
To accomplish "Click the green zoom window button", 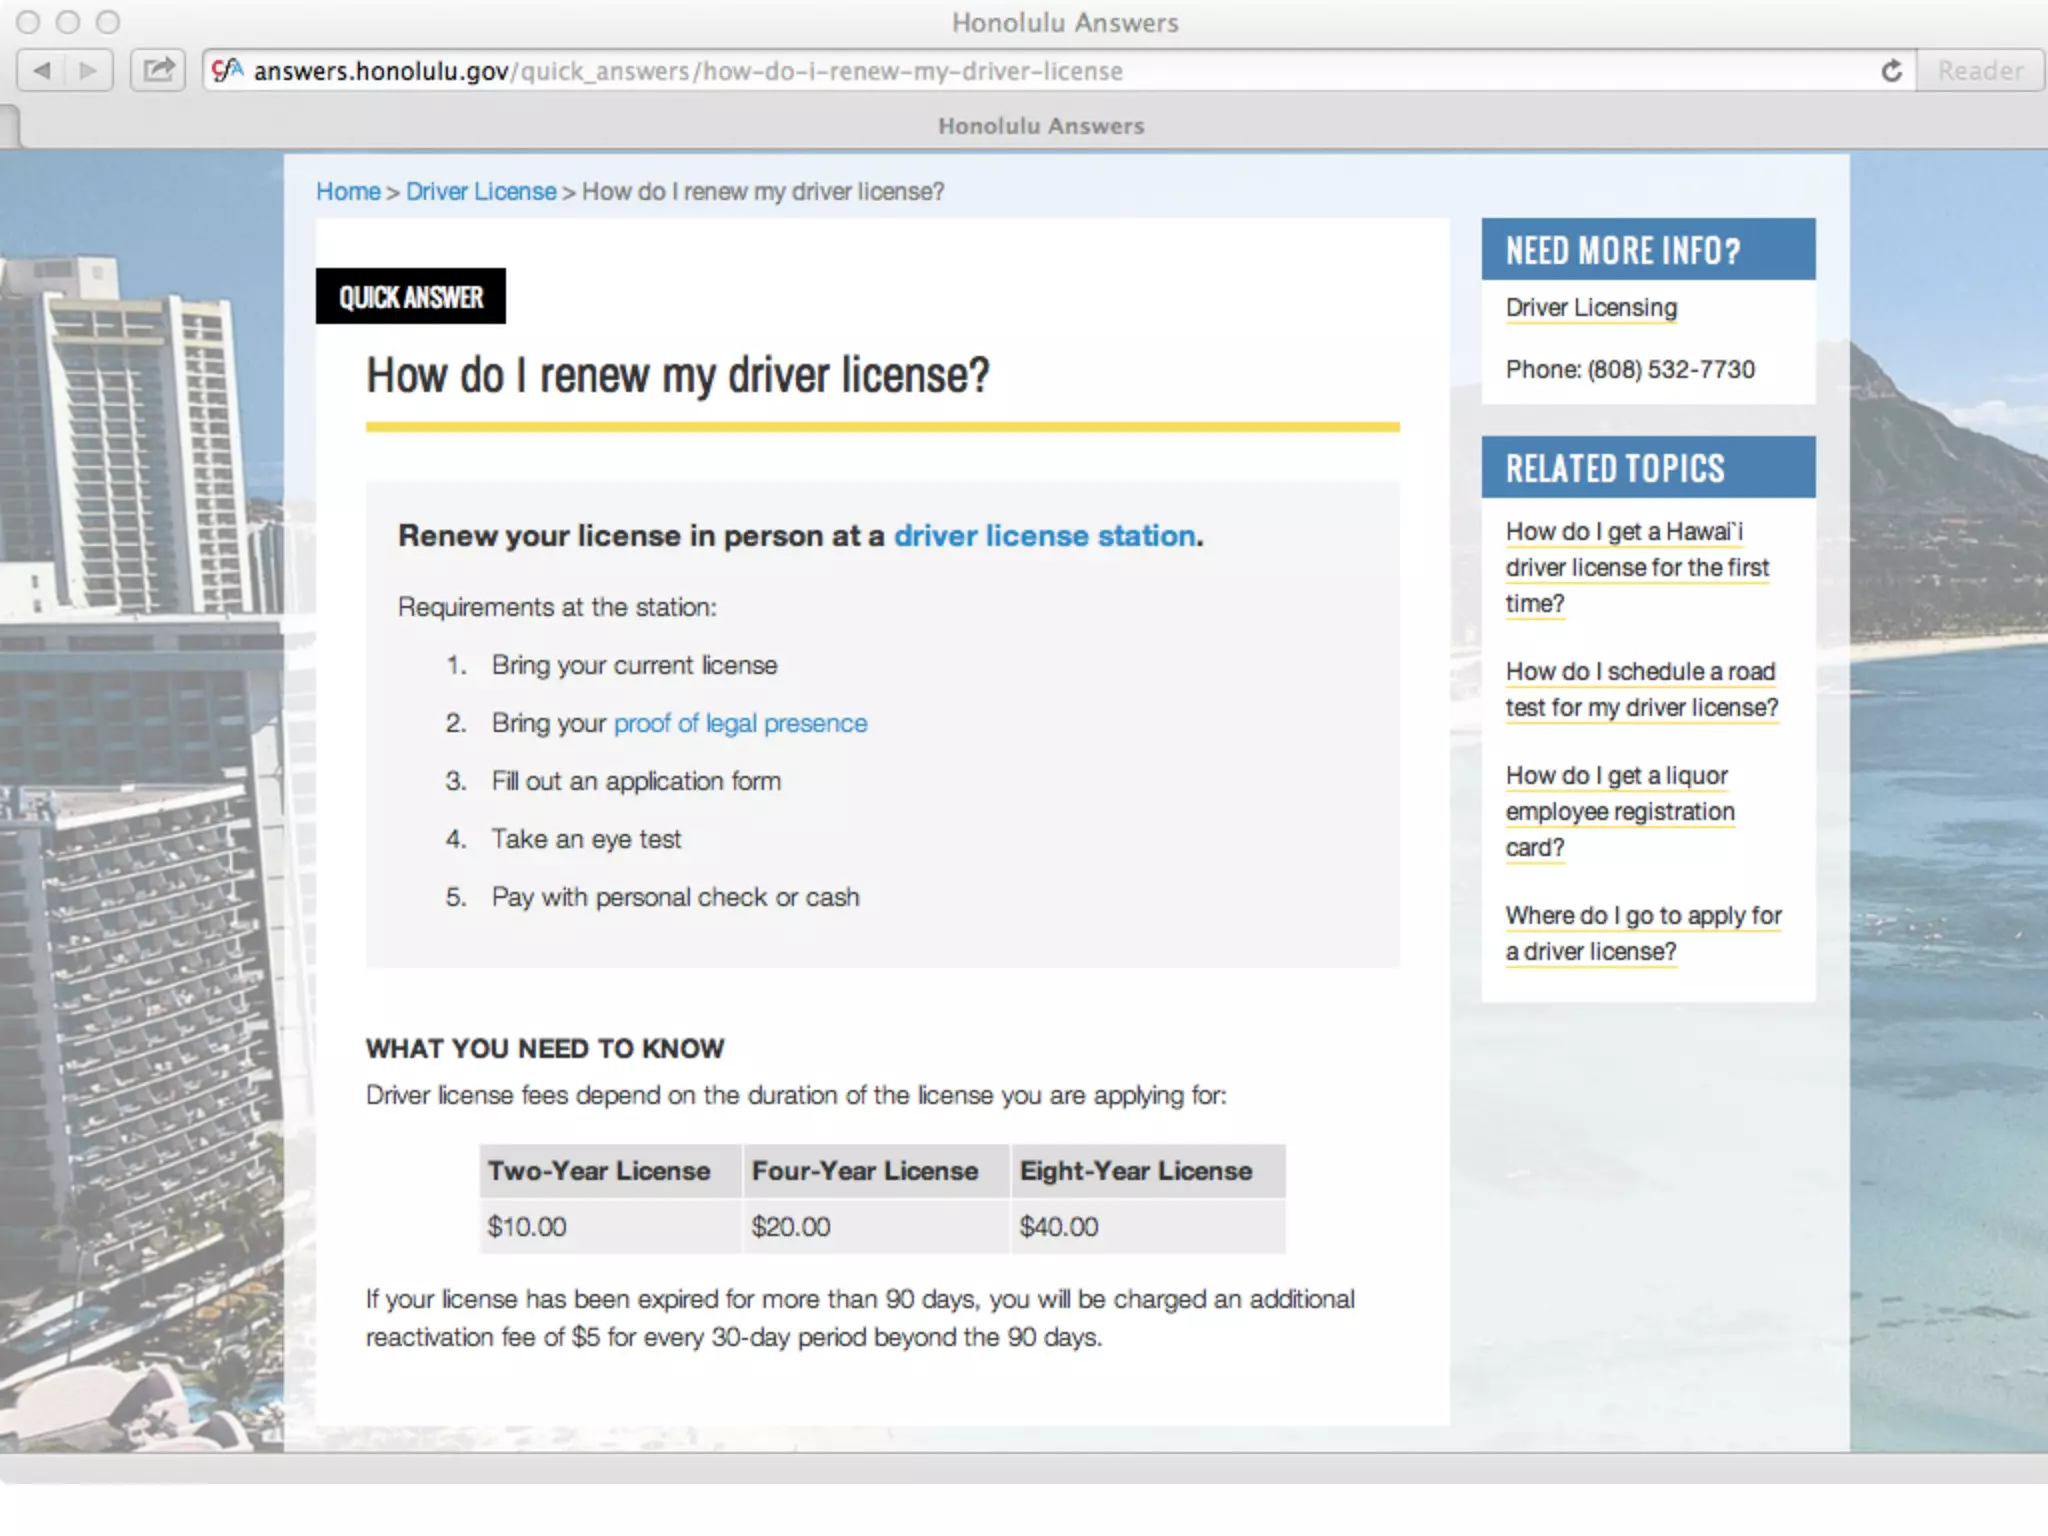I will coord(108,22).
